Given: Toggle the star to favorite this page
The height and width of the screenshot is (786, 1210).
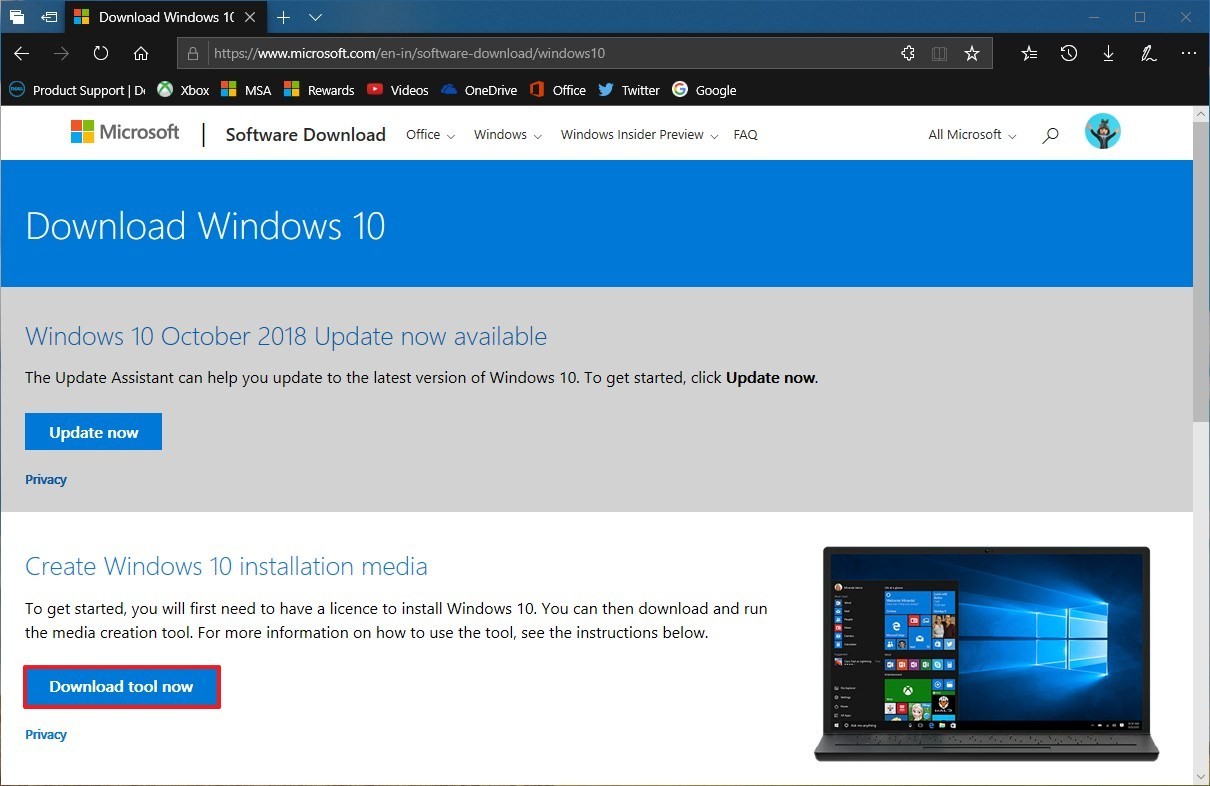Looking at the screenshot, I should [x=971, y=53].
